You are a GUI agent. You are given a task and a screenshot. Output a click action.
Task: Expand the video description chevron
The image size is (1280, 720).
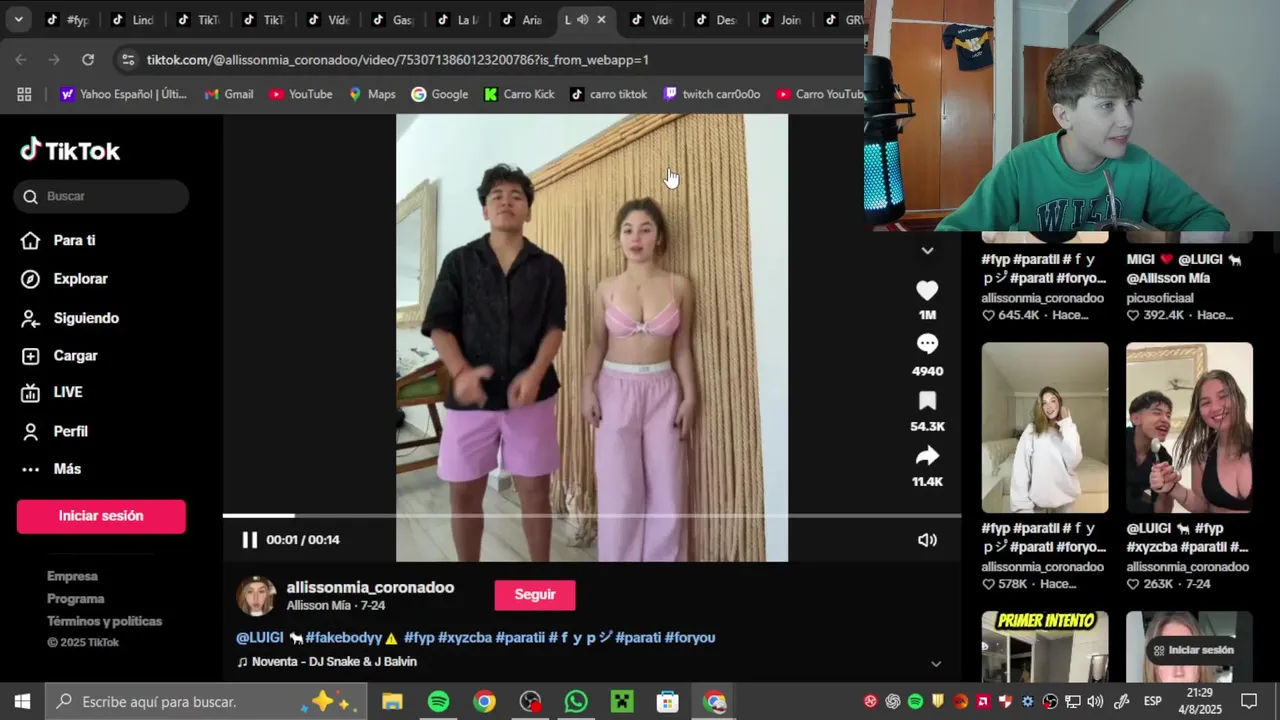pos(936,663)
